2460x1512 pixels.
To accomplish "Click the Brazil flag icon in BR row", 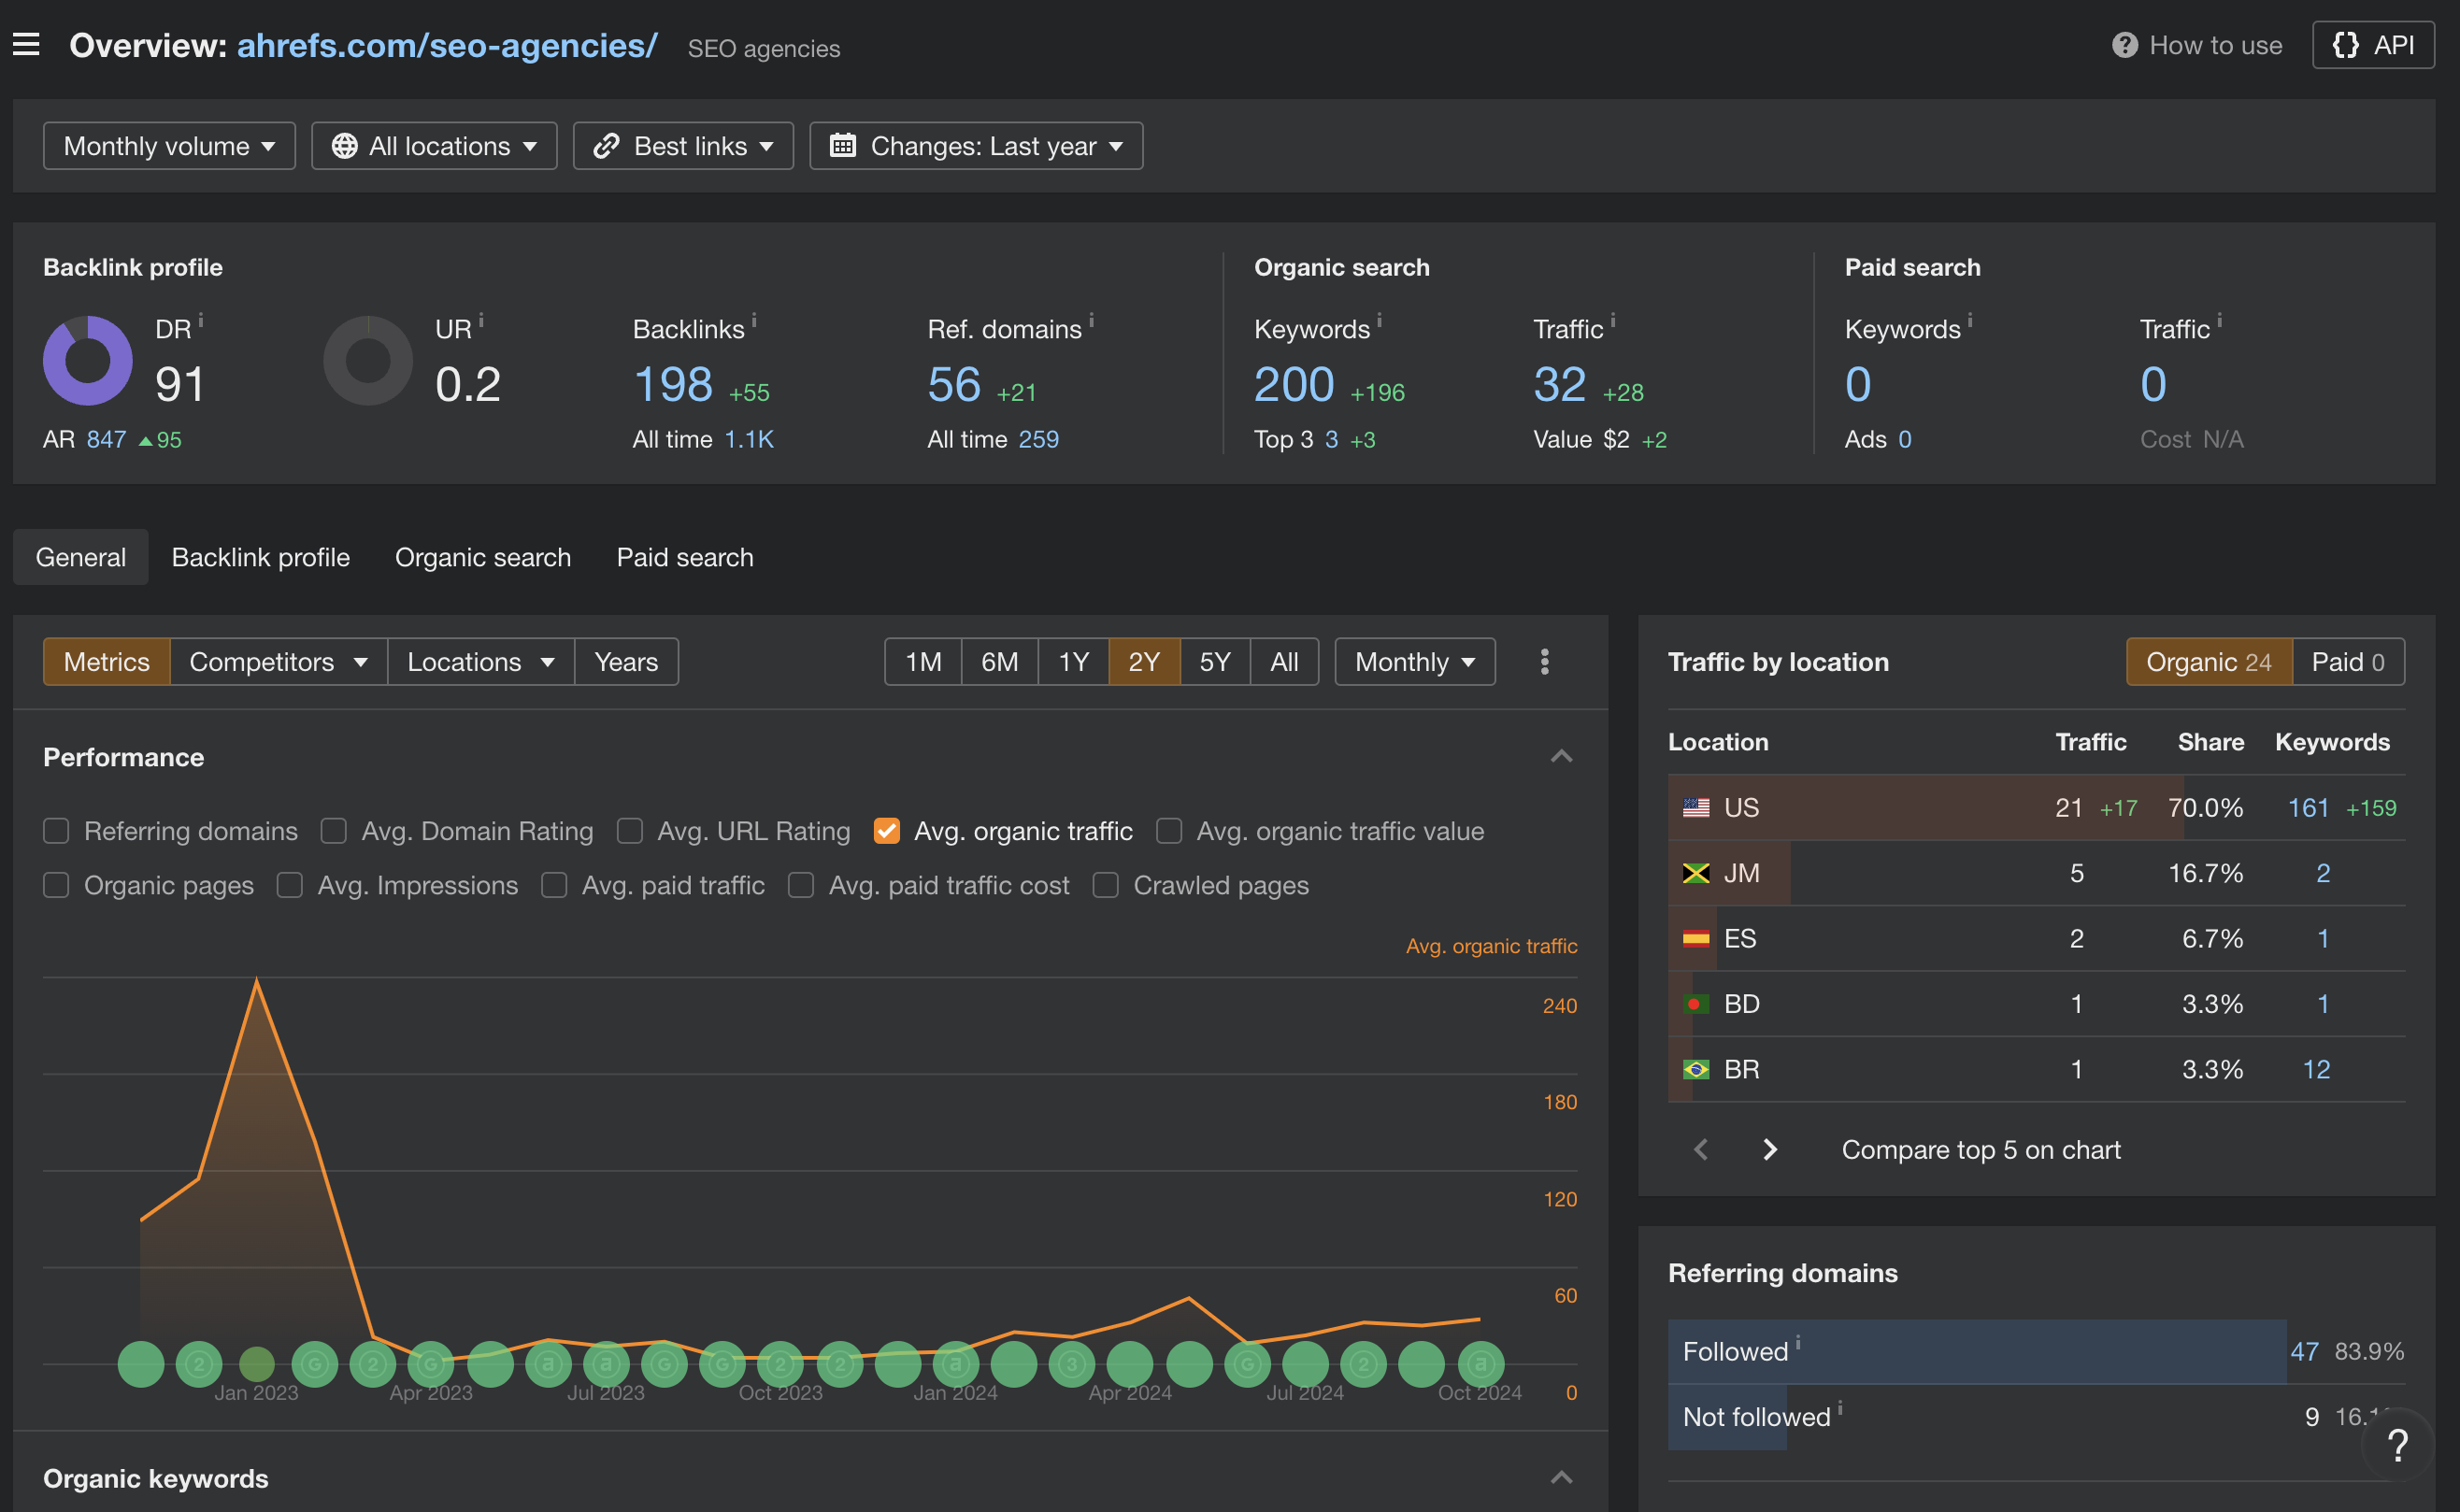I will (x=1696, y=1070).
